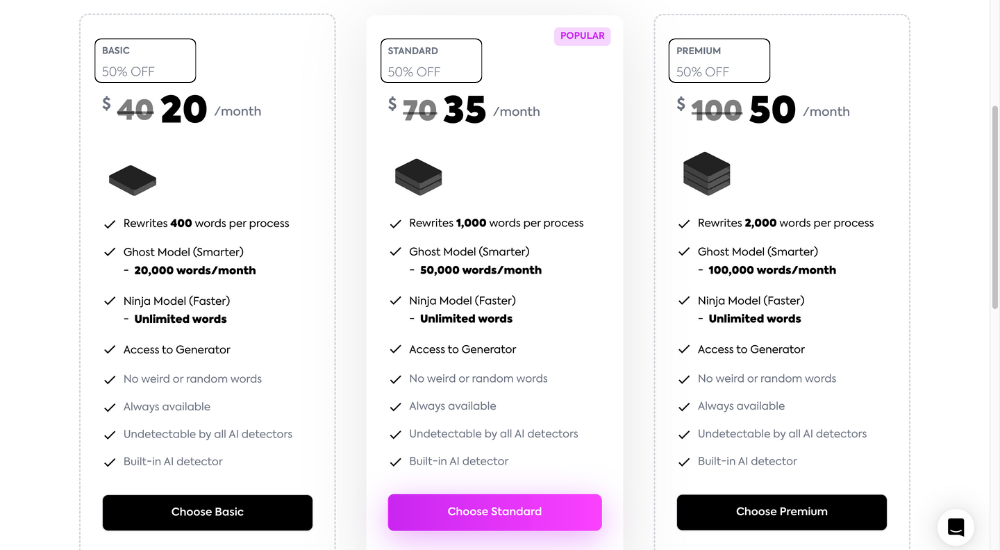The height and width of the screenshot is (550, 1000).
Task: Click 'Undetectable by all AI detectors' in Basic
Action: coord(207,435)
